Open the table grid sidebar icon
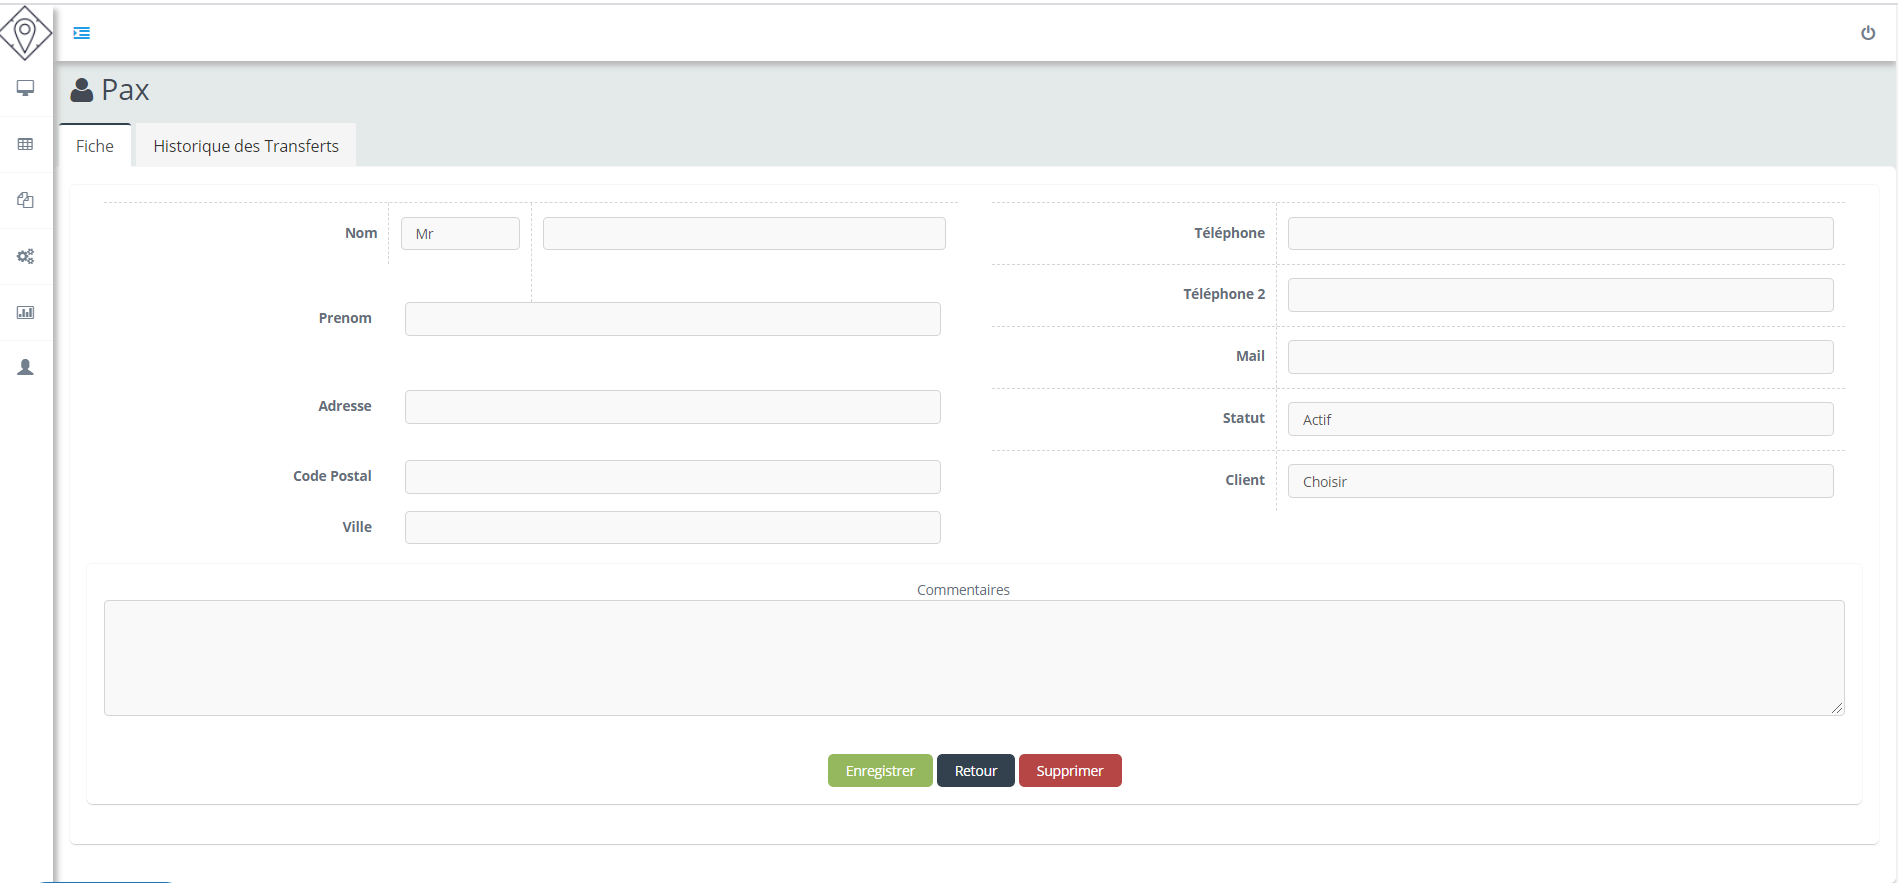Viewport: 1898px width, 883px height. (26, 144)
